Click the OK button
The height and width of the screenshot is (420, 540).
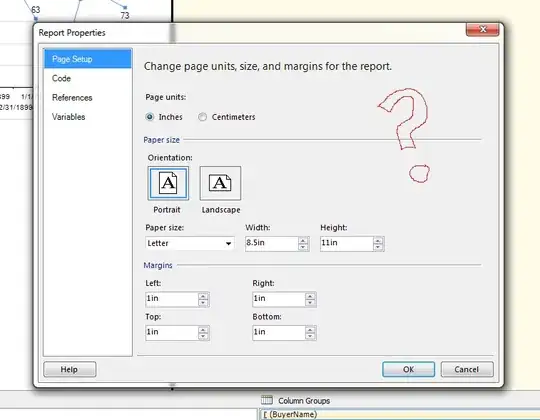pyautogui.click(x=408, y=369)
